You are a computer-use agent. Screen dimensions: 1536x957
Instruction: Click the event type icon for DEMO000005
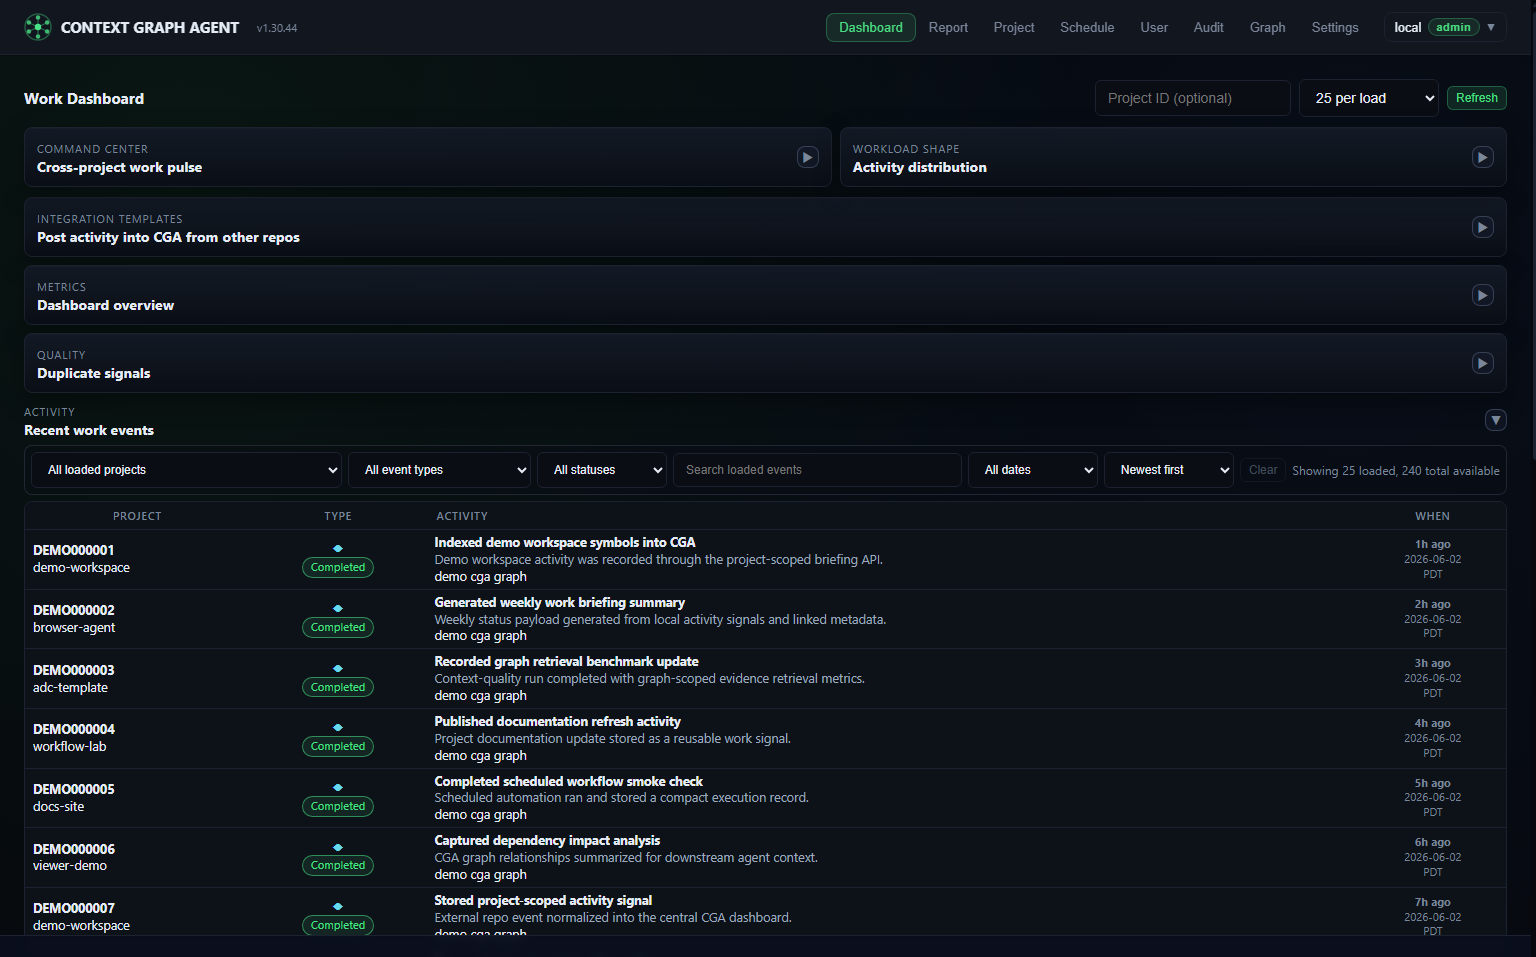point(338,787)
